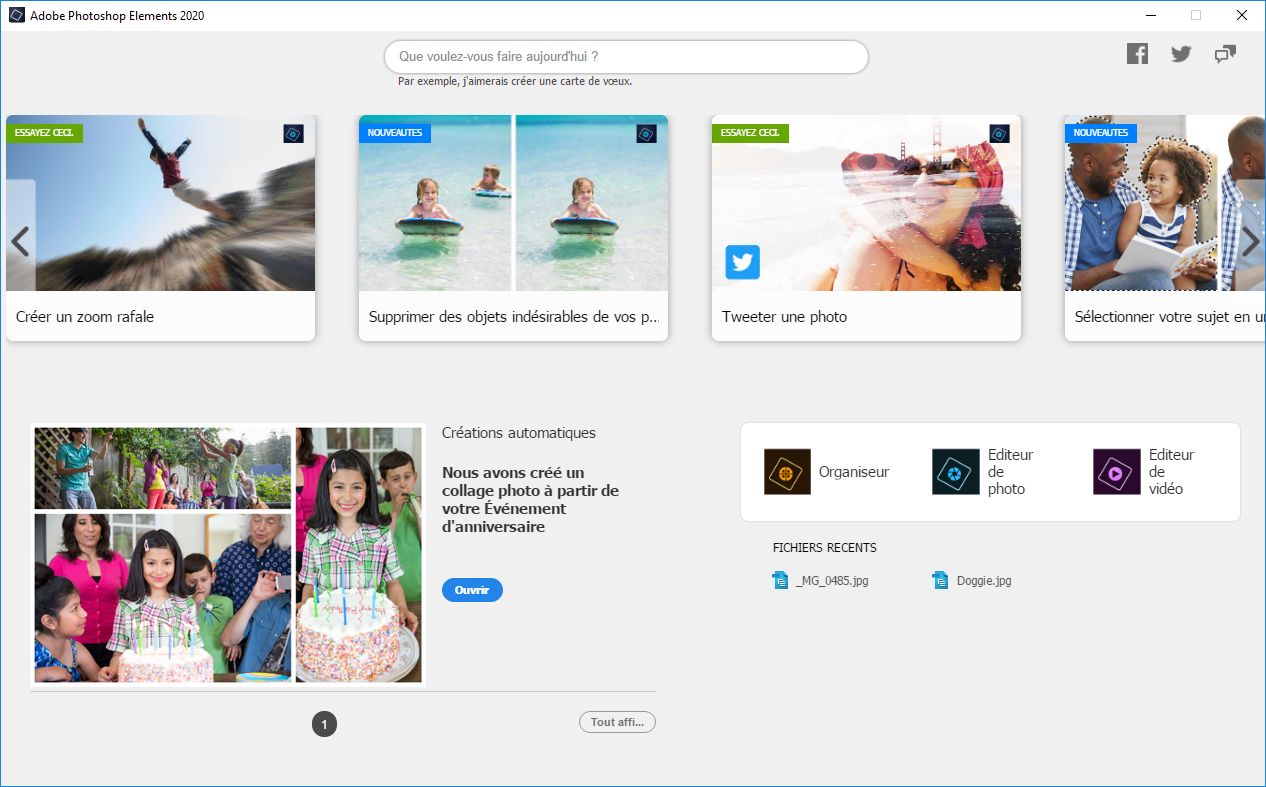The width and height of the screenshot is (1266, 787).
Task: Select page indicator 1 below the collage
Action: coord(324,723)
